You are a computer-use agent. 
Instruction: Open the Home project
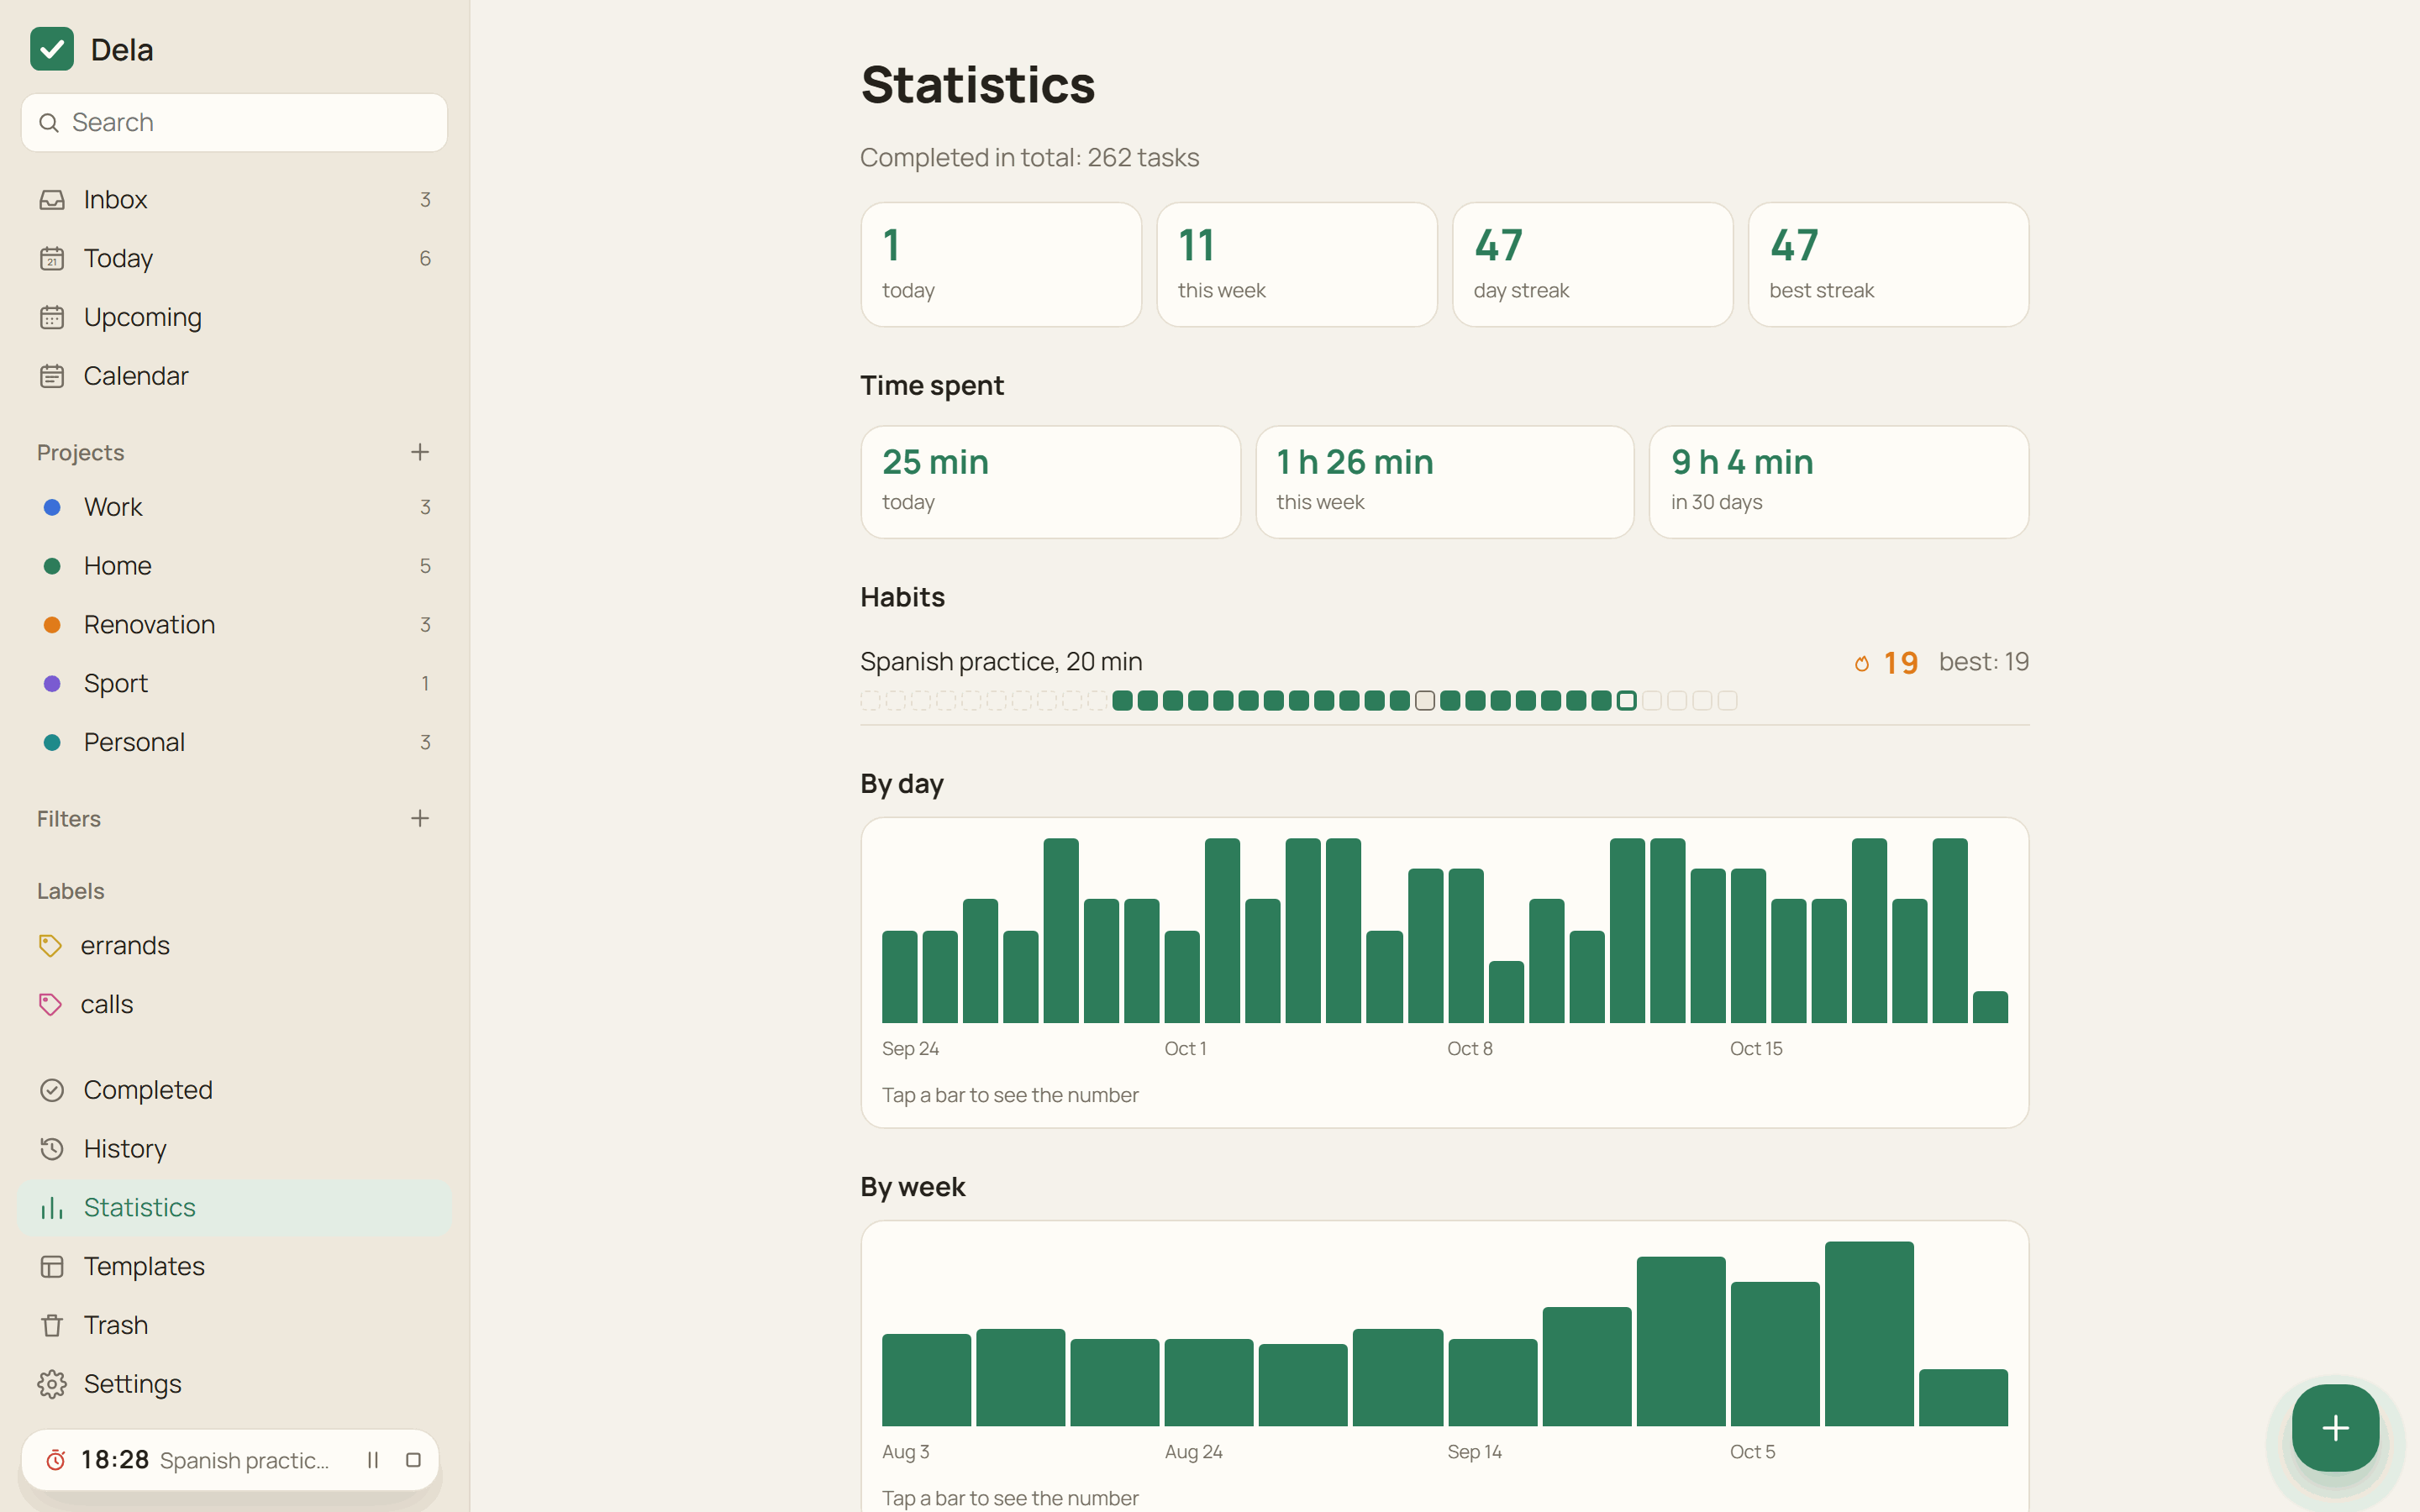point(234,566)
